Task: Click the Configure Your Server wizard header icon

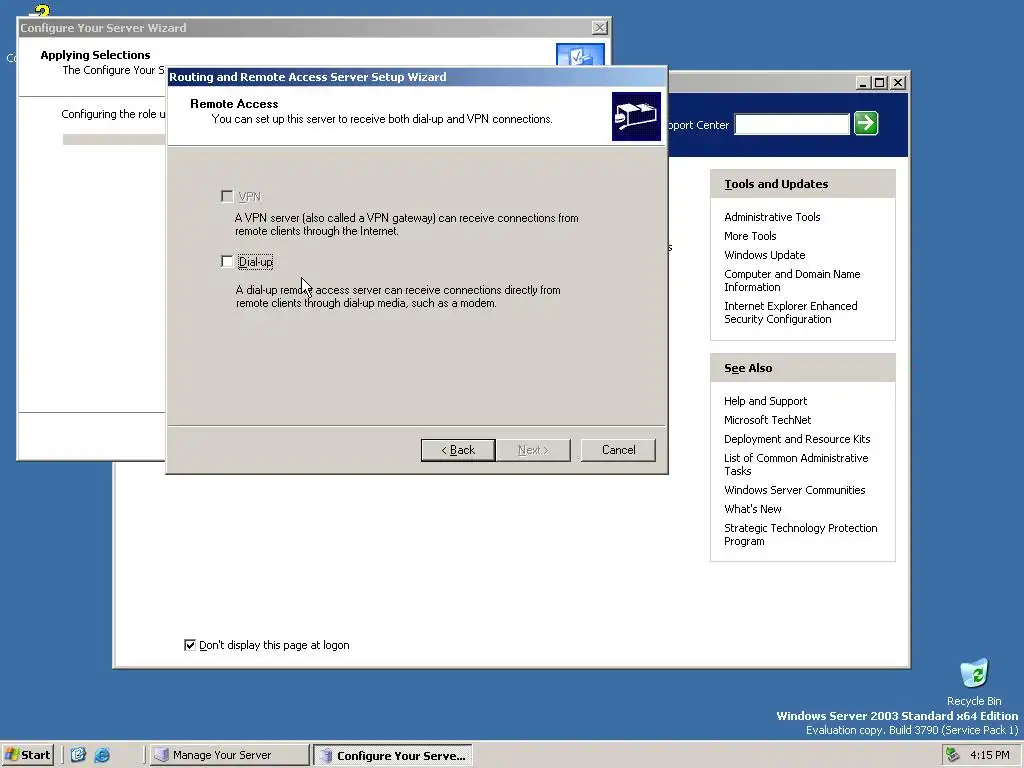Action: [580, 54]
